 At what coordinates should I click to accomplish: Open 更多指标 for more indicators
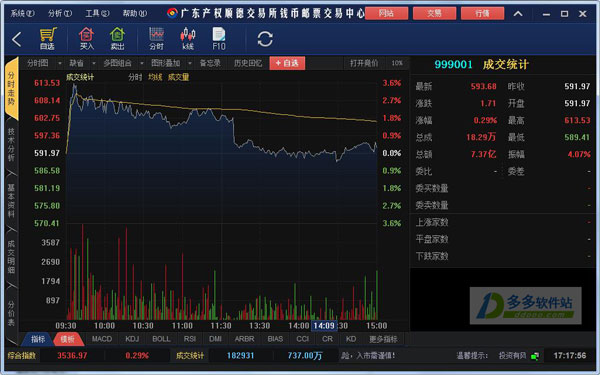(x=383, y=339)
